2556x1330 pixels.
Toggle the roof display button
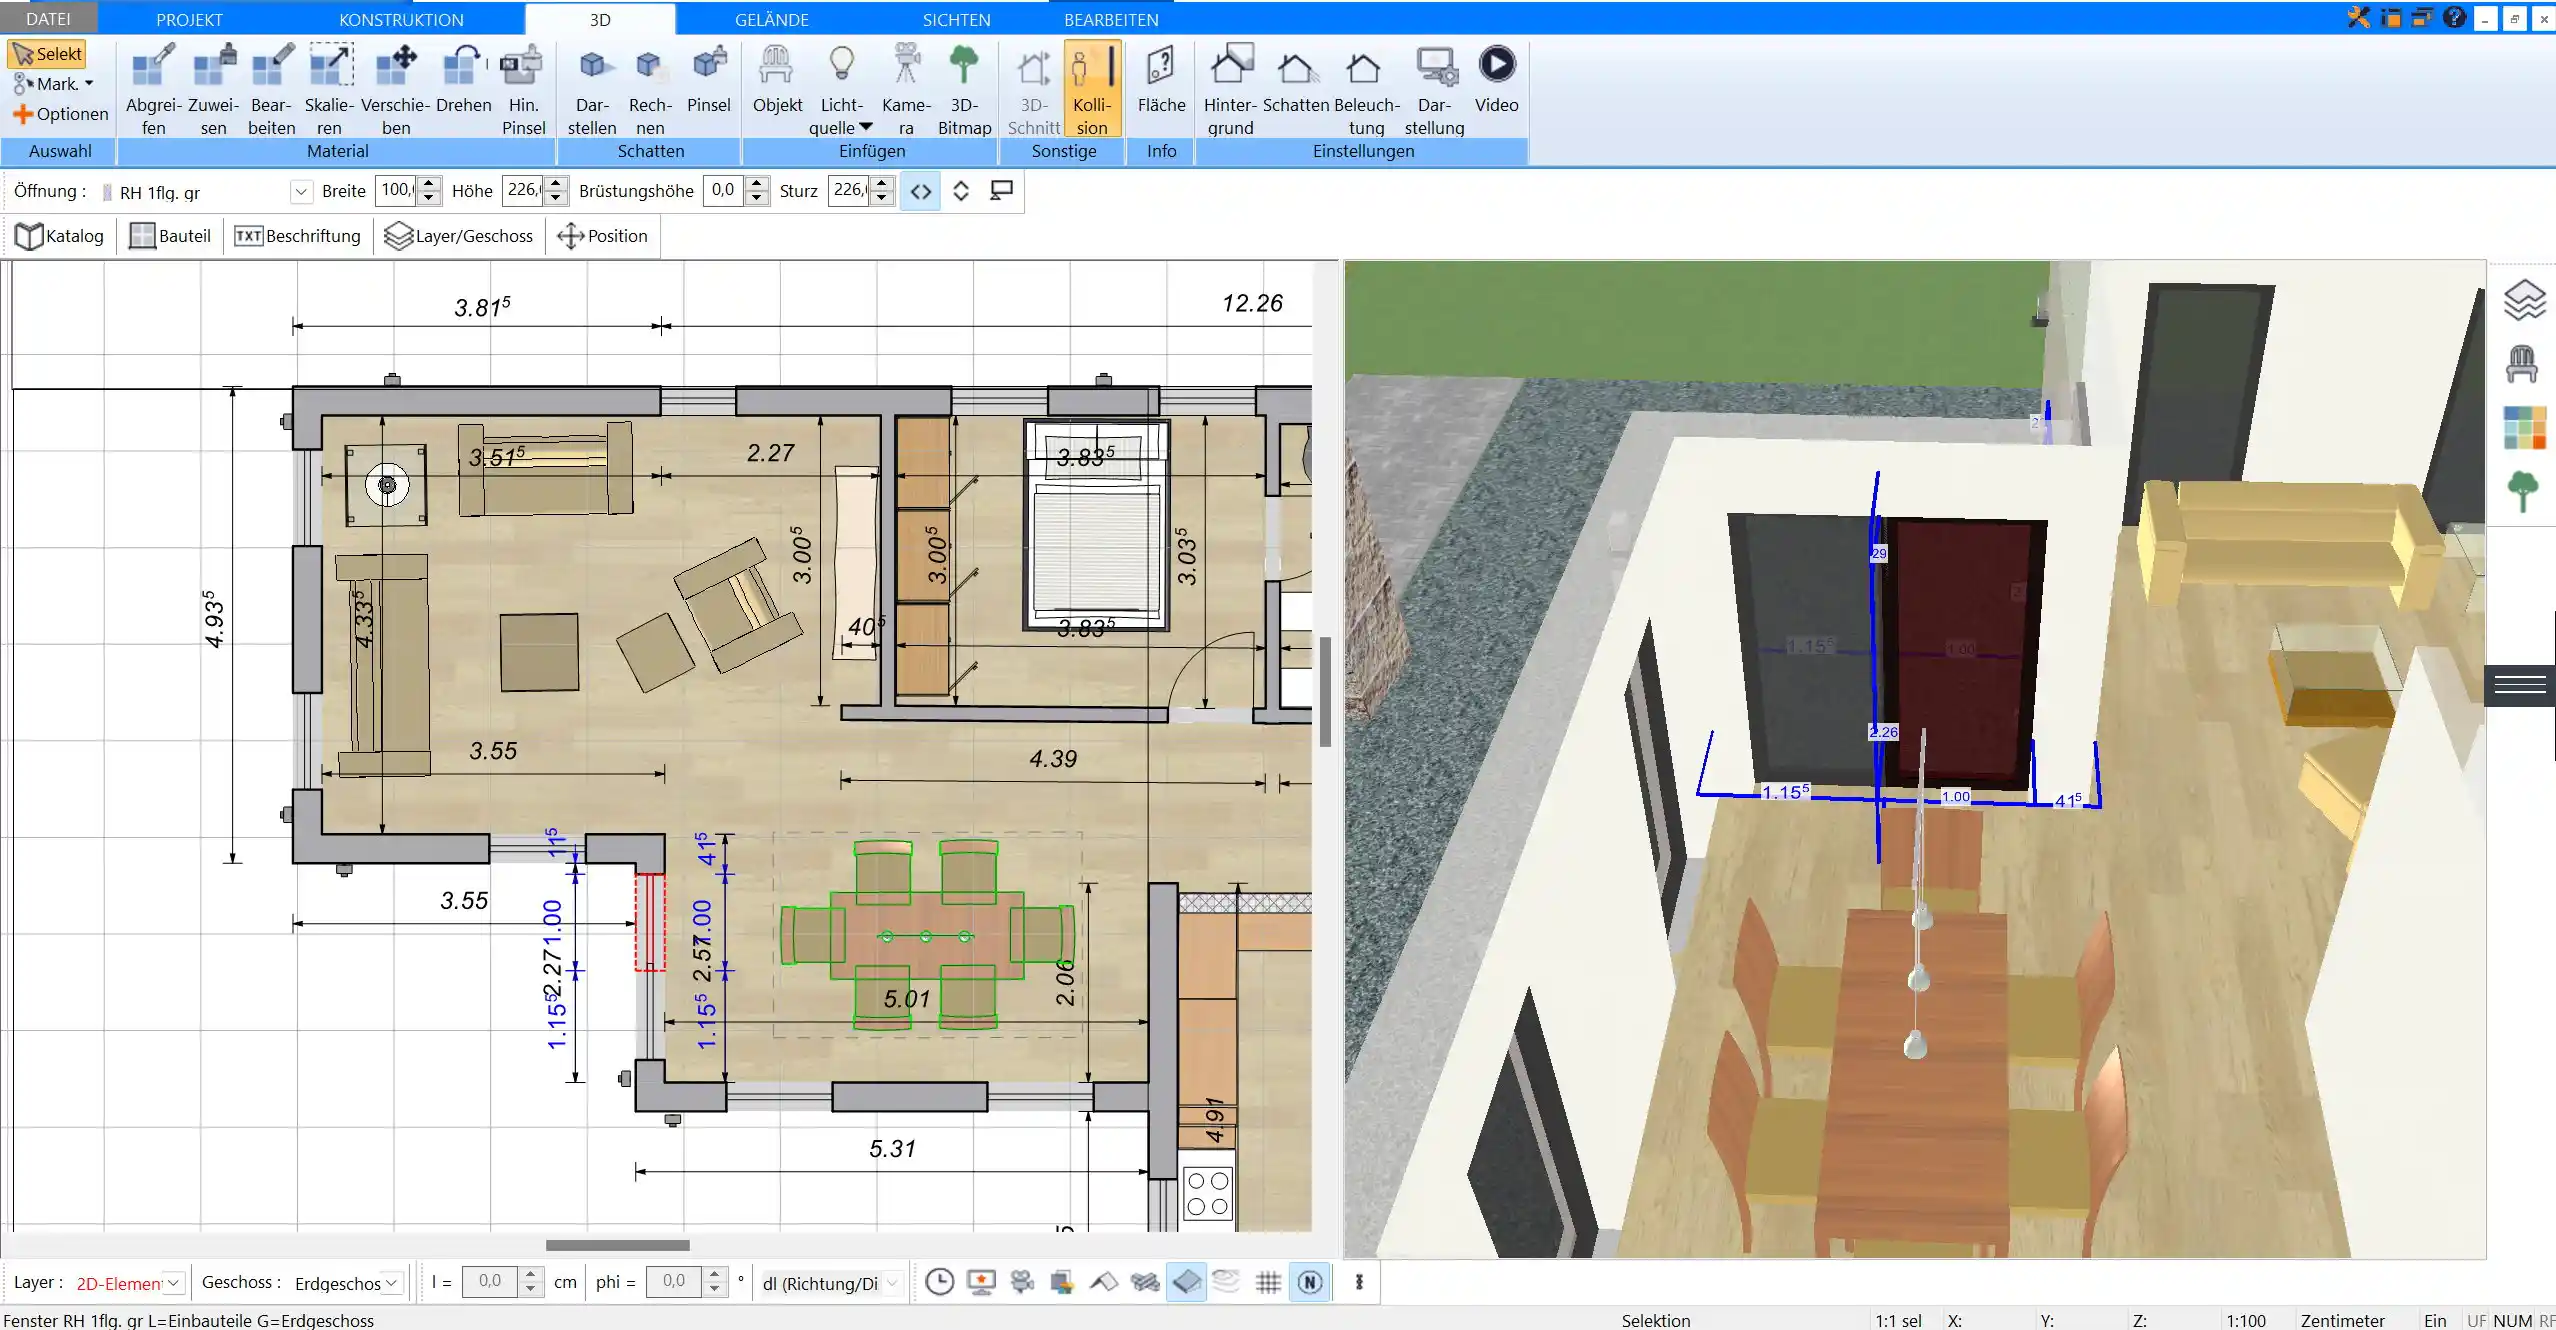[1103, 1282]
